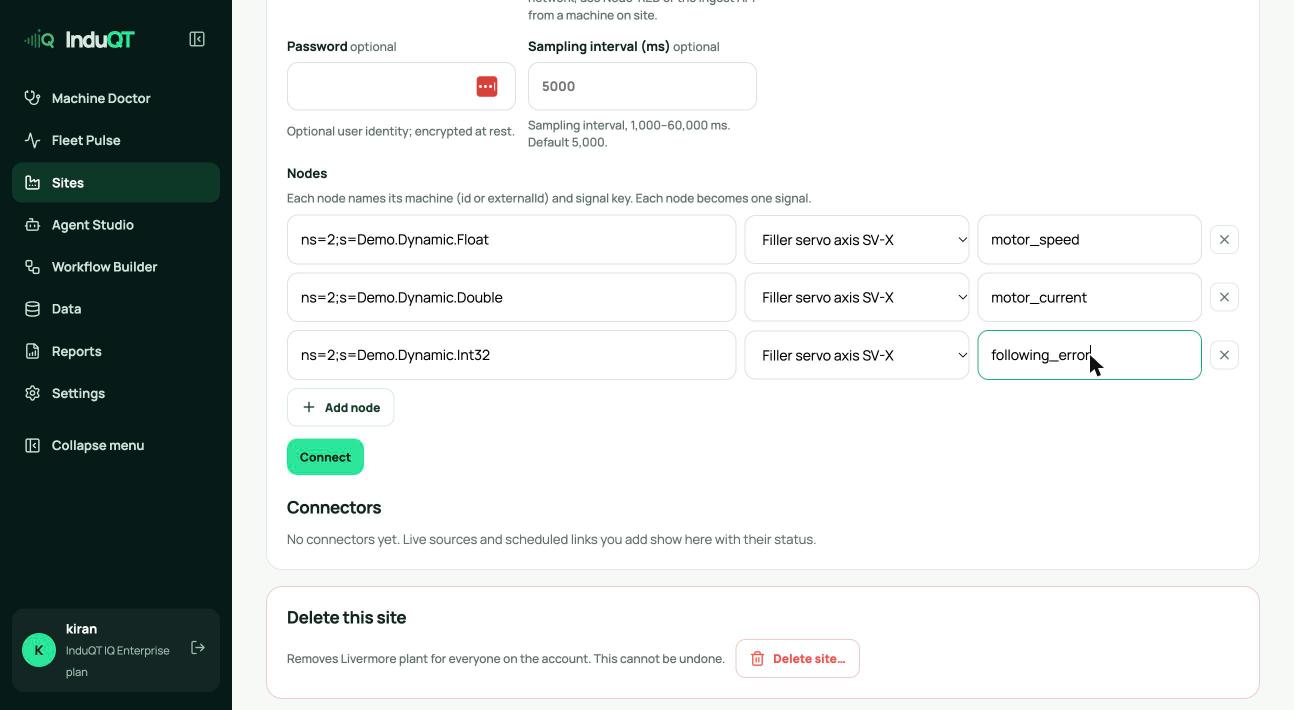Open the Data section
The height and width of the screenshot is (710, 1294).
116,309
